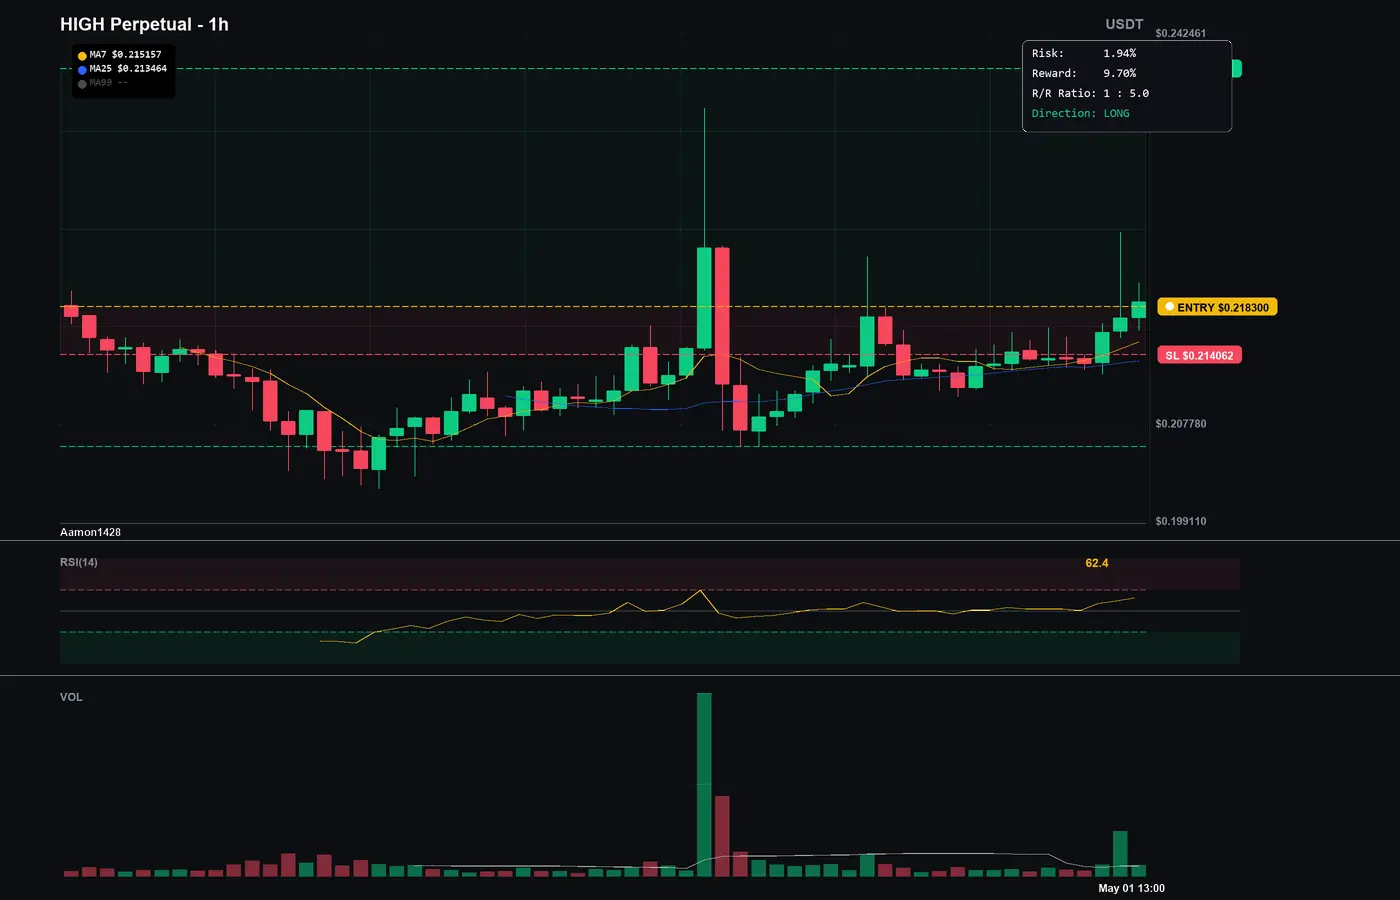Click the May 01 13:00 time label
The width and height of the screenshot is (1400, 900).
(1131, 888)
